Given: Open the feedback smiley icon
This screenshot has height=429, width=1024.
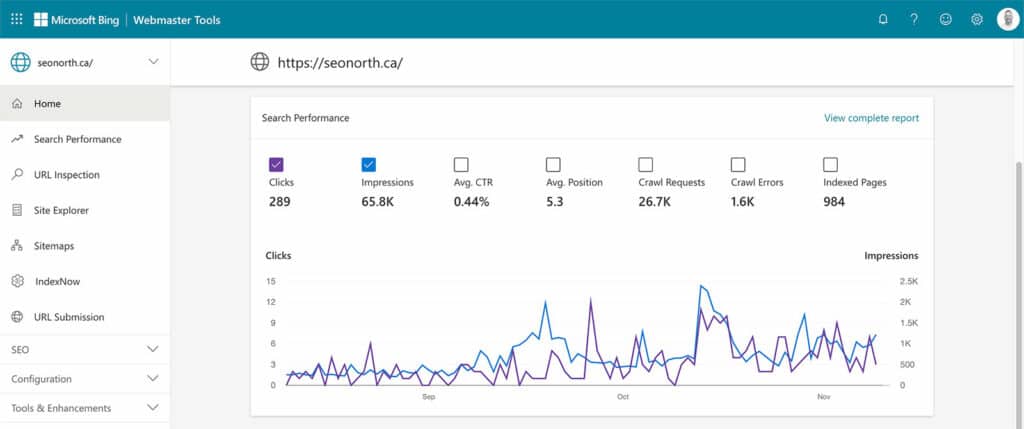Looking at the screenshot, I should 946,20.
